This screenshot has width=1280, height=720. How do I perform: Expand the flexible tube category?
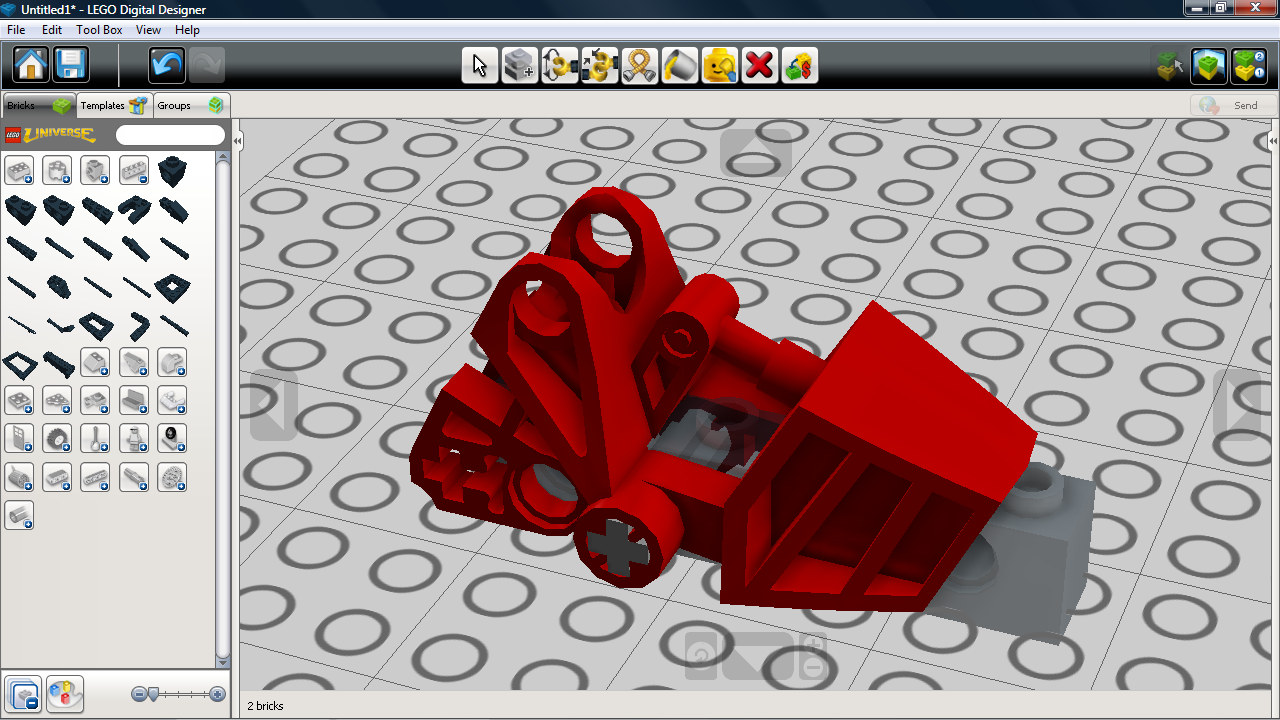19,515
